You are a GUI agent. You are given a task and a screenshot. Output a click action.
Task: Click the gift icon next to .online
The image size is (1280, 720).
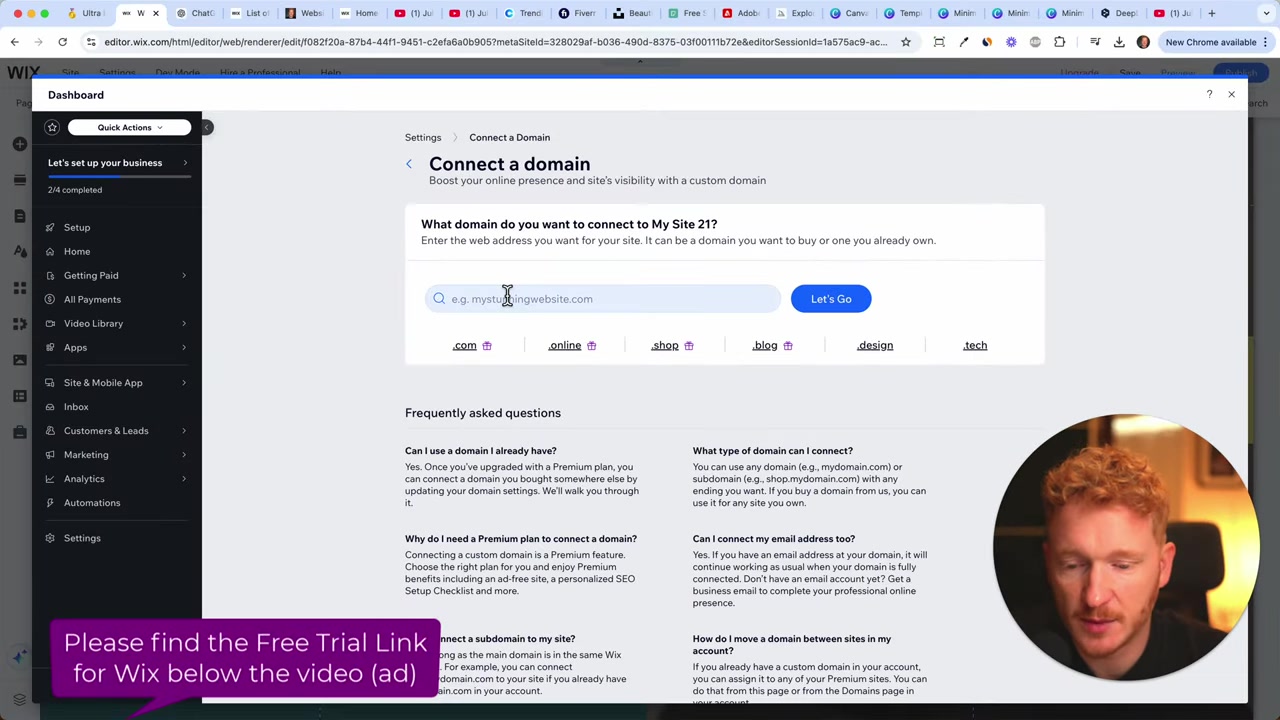[591, 346]
